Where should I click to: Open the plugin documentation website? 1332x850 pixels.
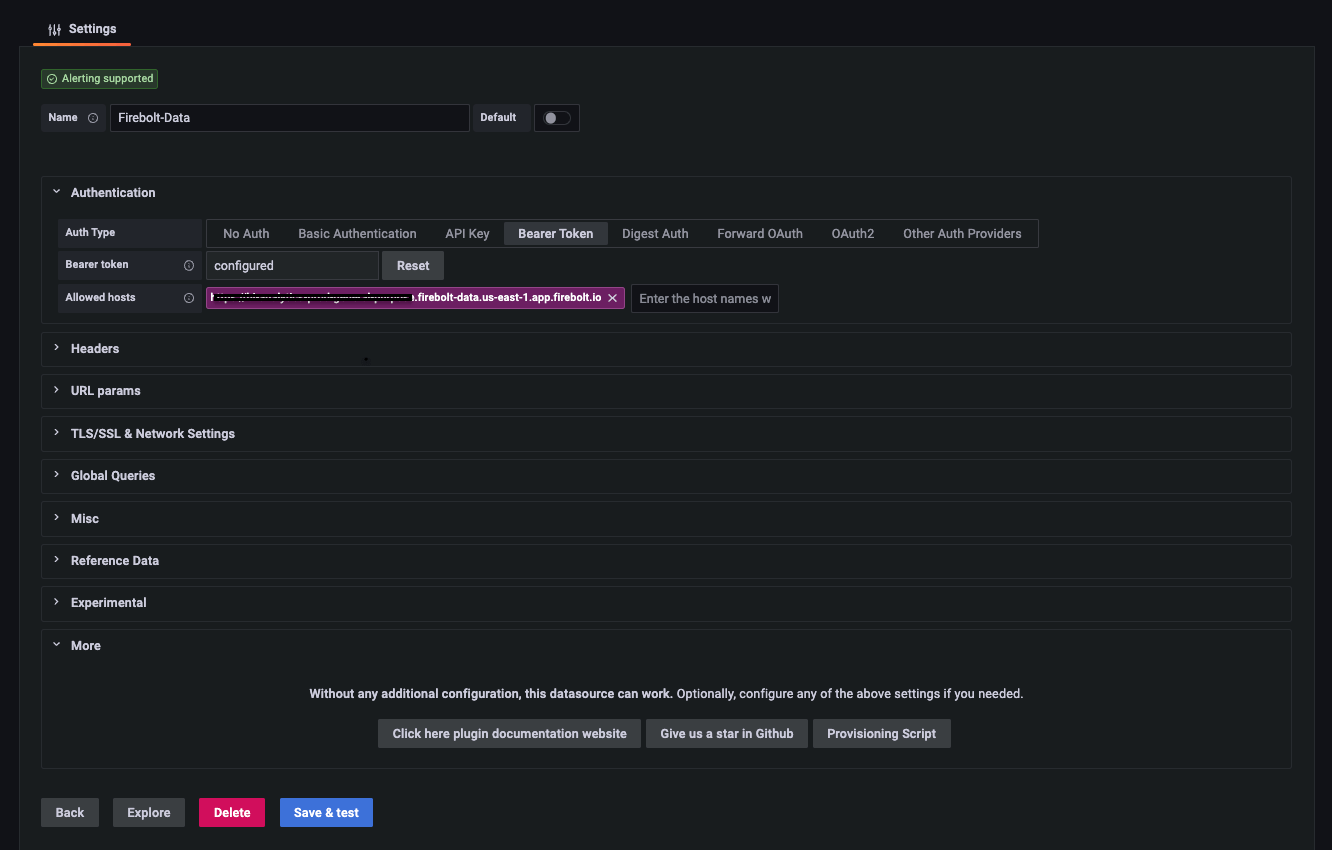point(509,733)
